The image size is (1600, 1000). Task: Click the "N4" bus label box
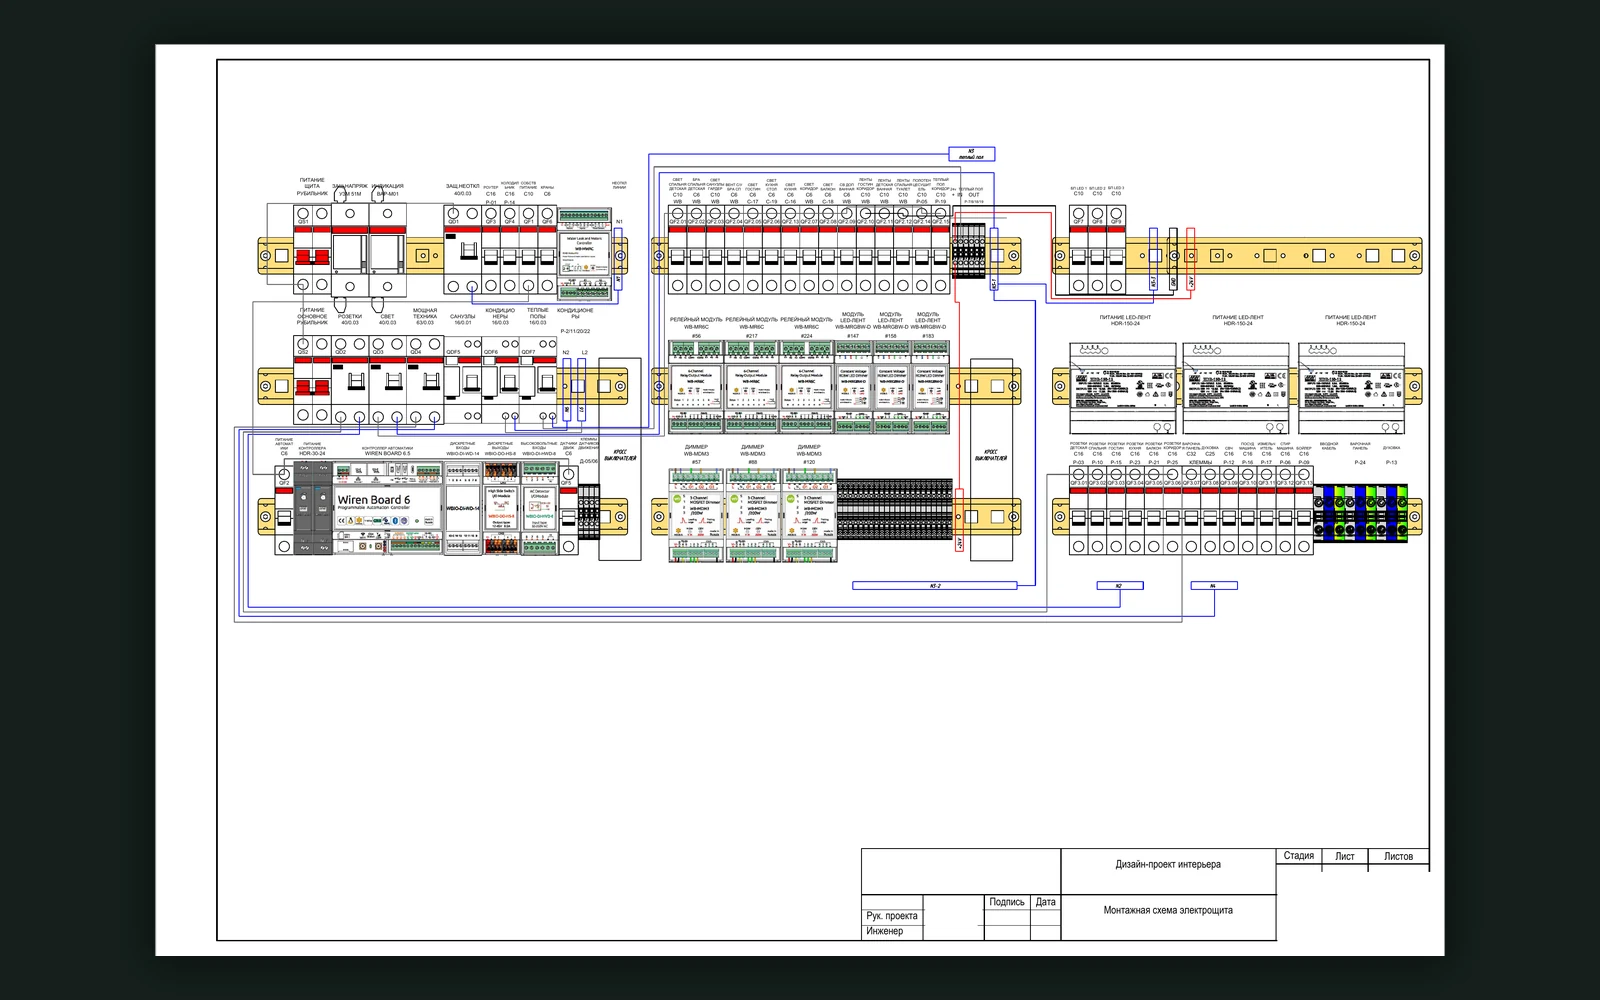coord(1213,586)
